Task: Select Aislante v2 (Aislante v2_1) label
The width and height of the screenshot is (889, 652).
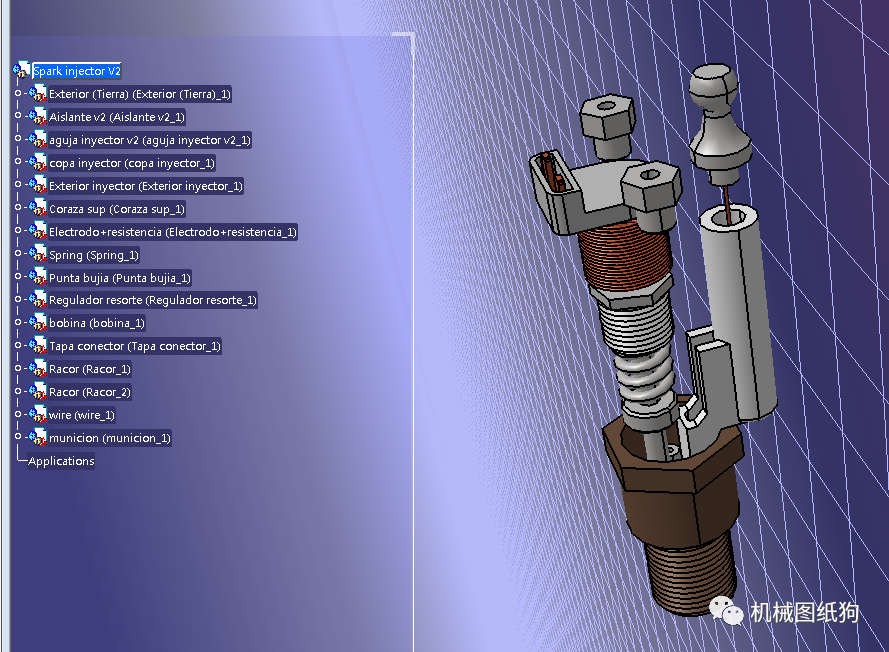Action: pyautogui.click(x=117, y=117)
